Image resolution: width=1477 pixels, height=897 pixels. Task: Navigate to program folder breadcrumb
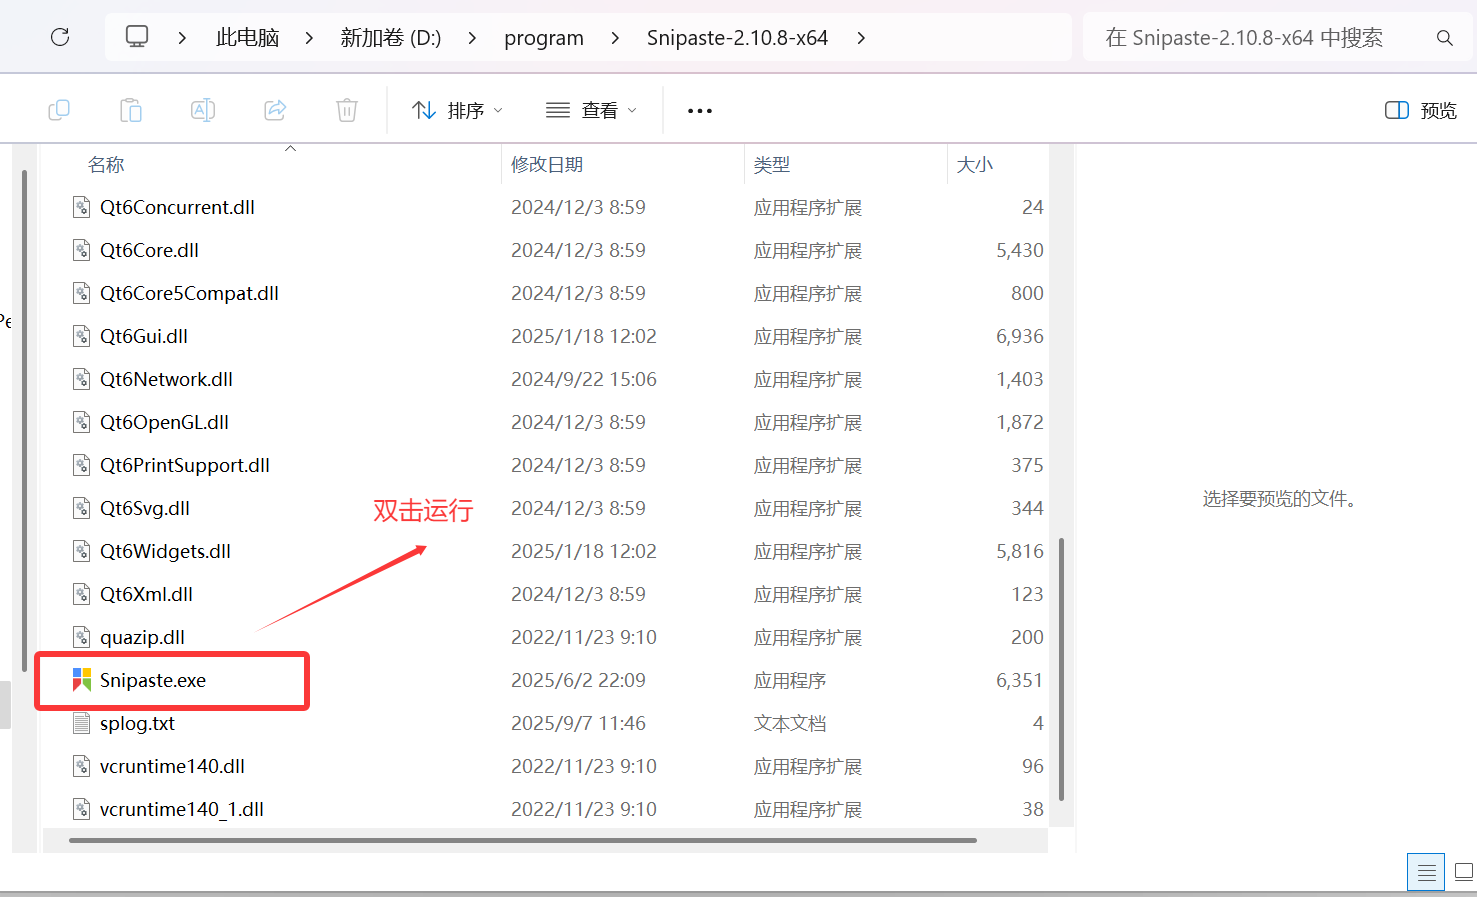coord(544,38)
